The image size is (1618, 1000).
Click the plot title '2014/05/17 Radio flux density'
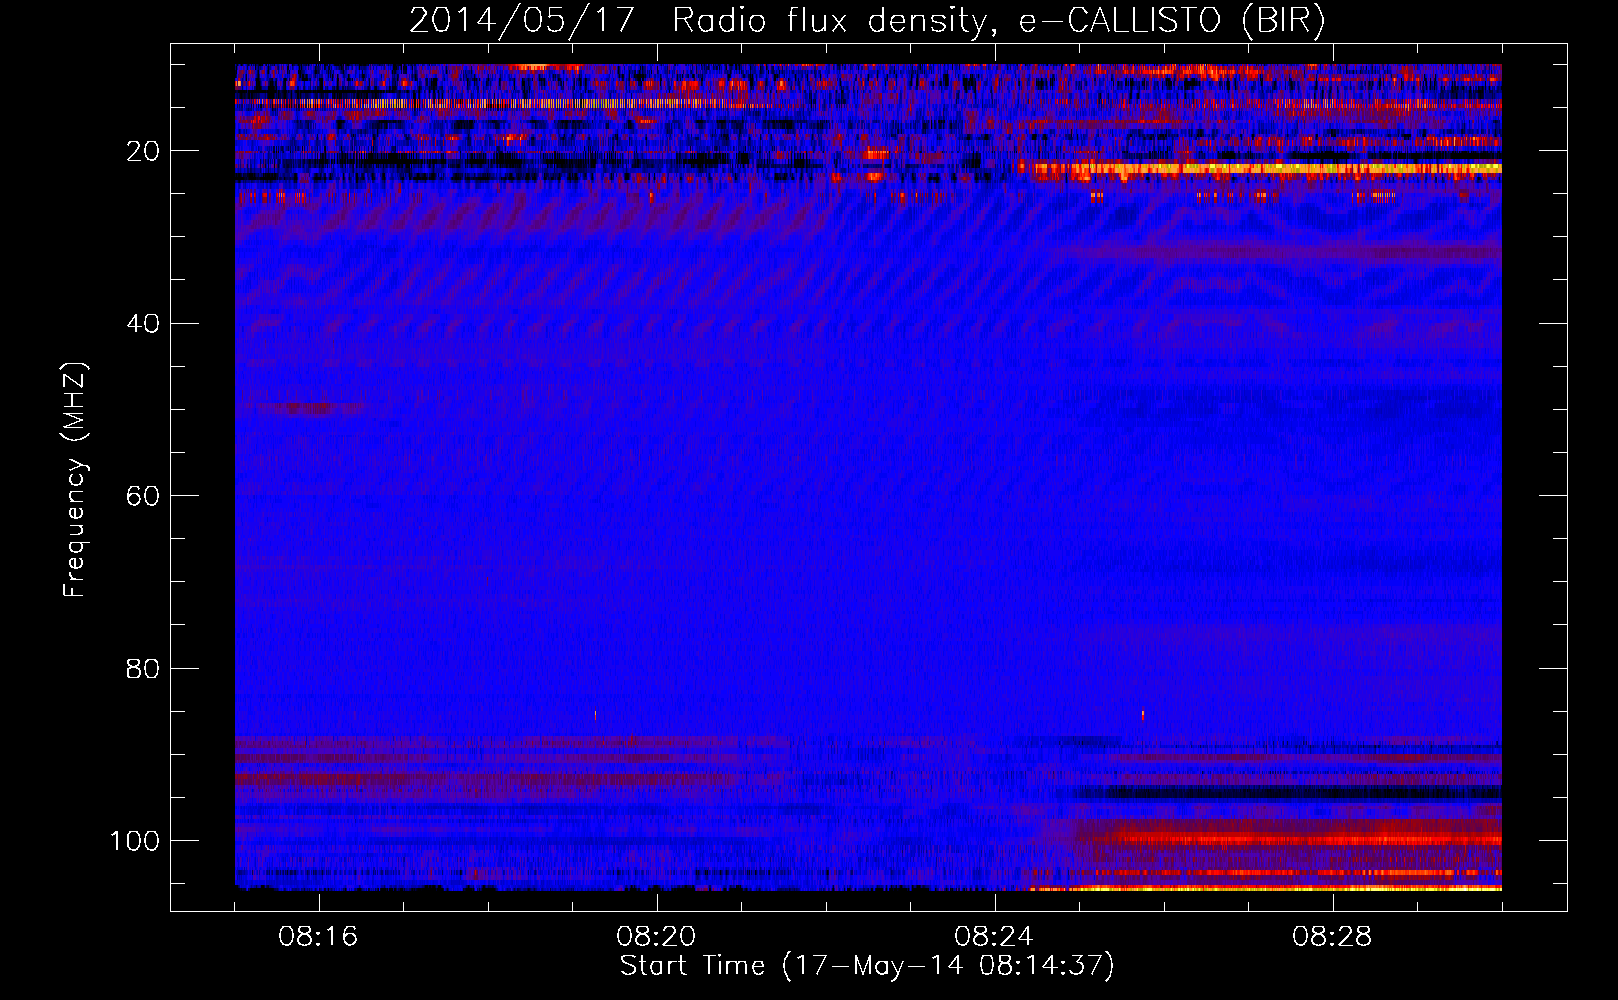click(x=697, y=21)
